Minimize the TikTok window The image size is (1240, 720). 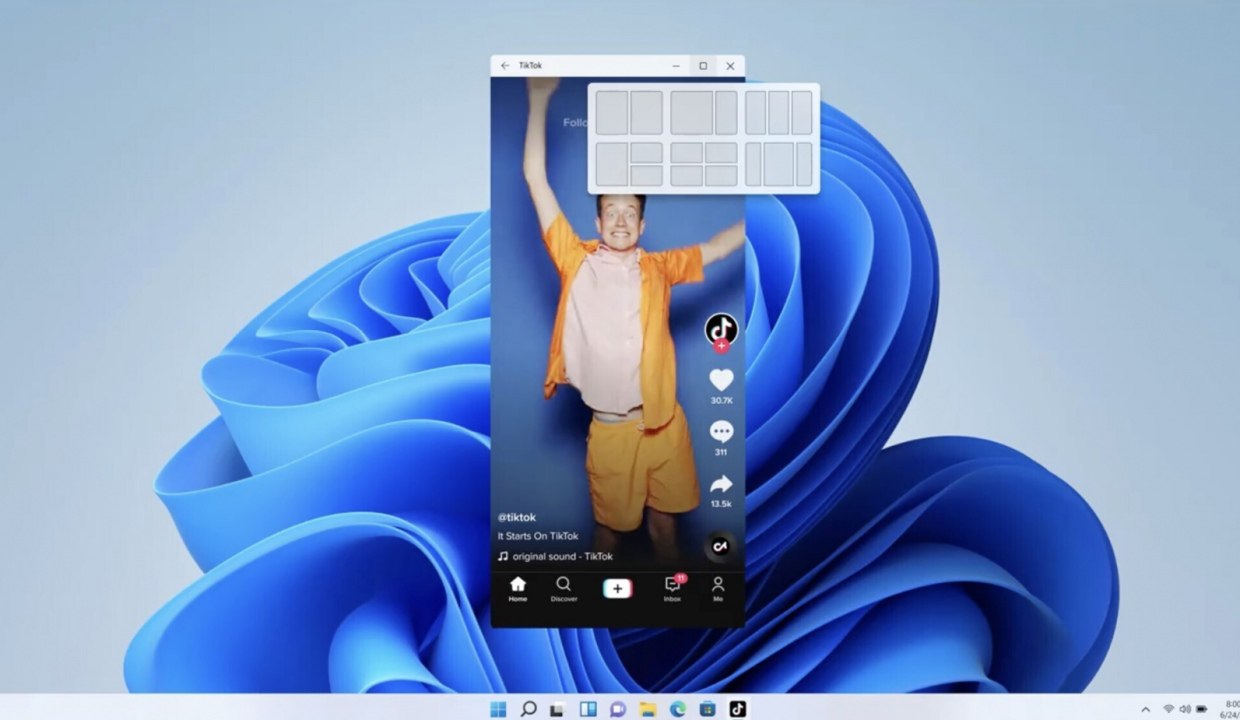point(677,66)
